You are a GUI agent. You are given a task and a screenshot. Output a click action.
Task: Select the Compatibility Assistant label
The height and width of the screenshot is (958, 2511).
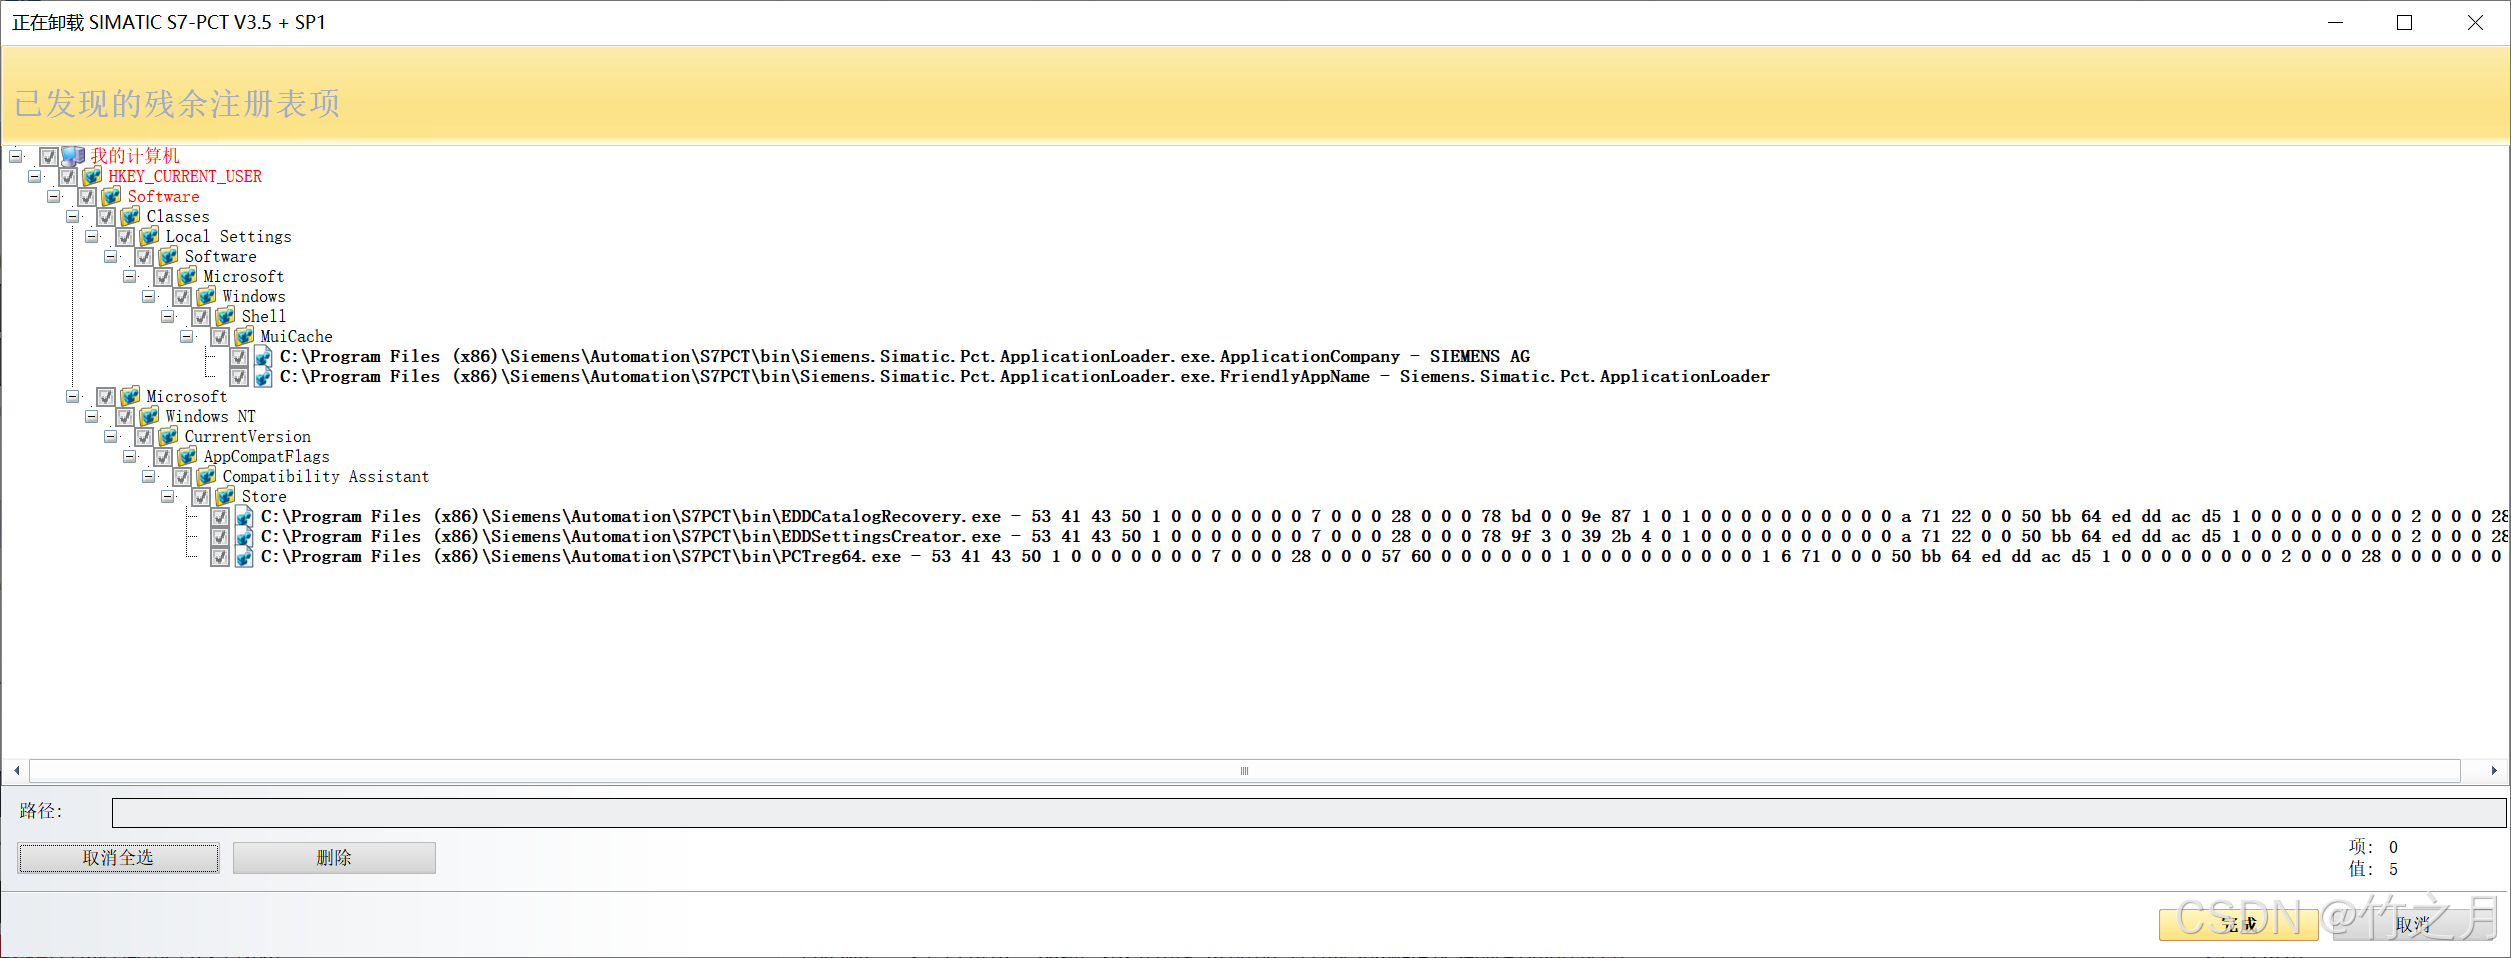[326, 476]
